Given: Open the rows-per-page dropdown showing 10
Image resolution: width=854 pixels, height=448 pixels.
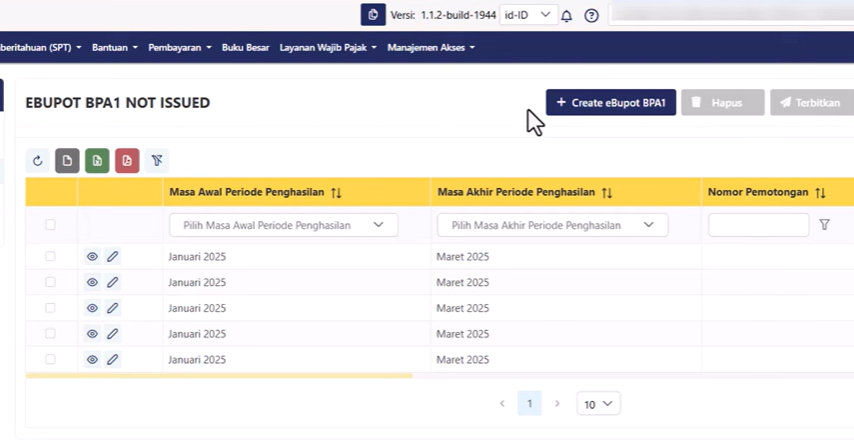Looking at the screenshot, I should click(x=598, y=404).
